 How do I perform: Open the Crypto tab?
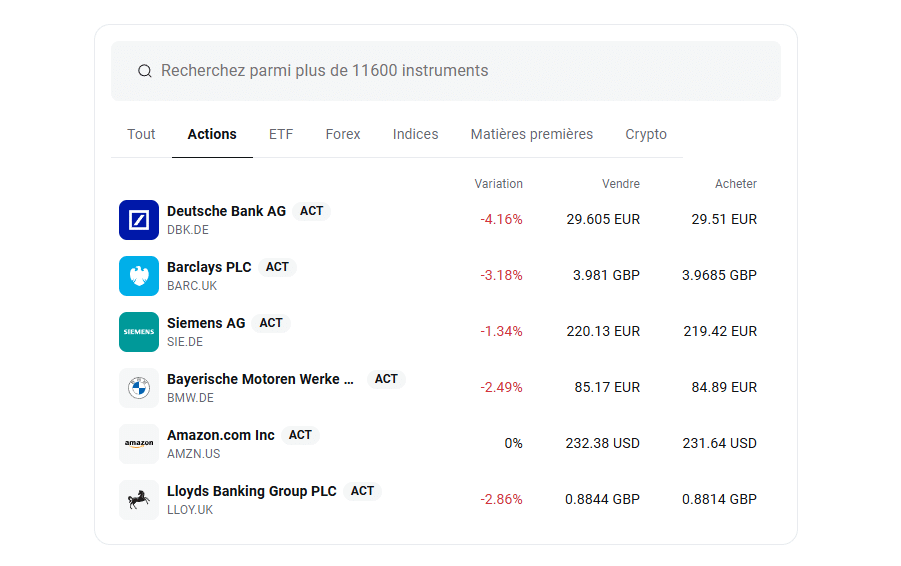pos(646,134)
